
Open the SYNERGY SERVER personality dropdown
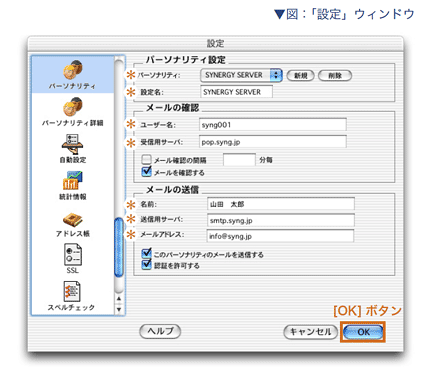[x=241, y=75]
